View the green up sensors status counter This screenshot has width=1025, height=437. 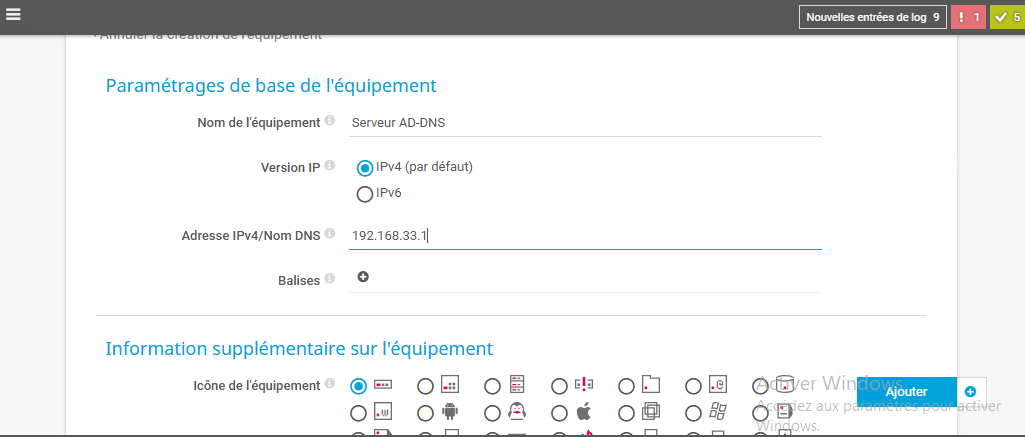click(1007, 17)
